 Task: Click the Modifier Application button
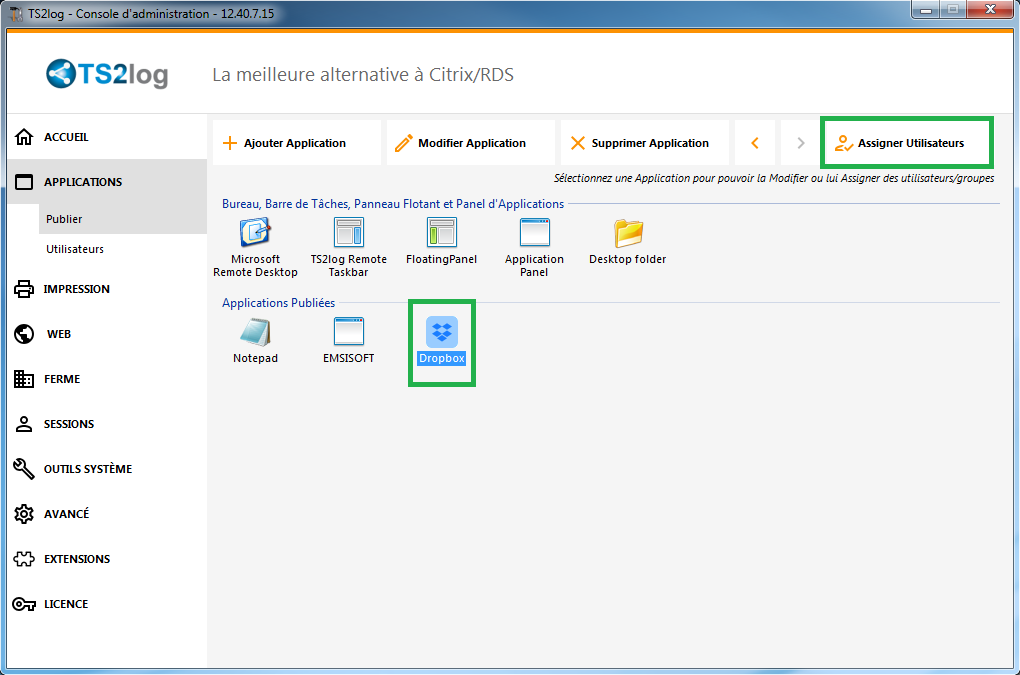(471, 143)
